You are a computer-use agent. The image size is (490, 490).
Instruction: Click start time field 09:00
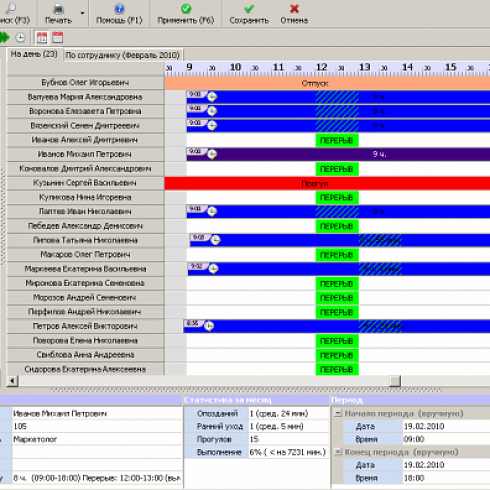tap(446, 439)
